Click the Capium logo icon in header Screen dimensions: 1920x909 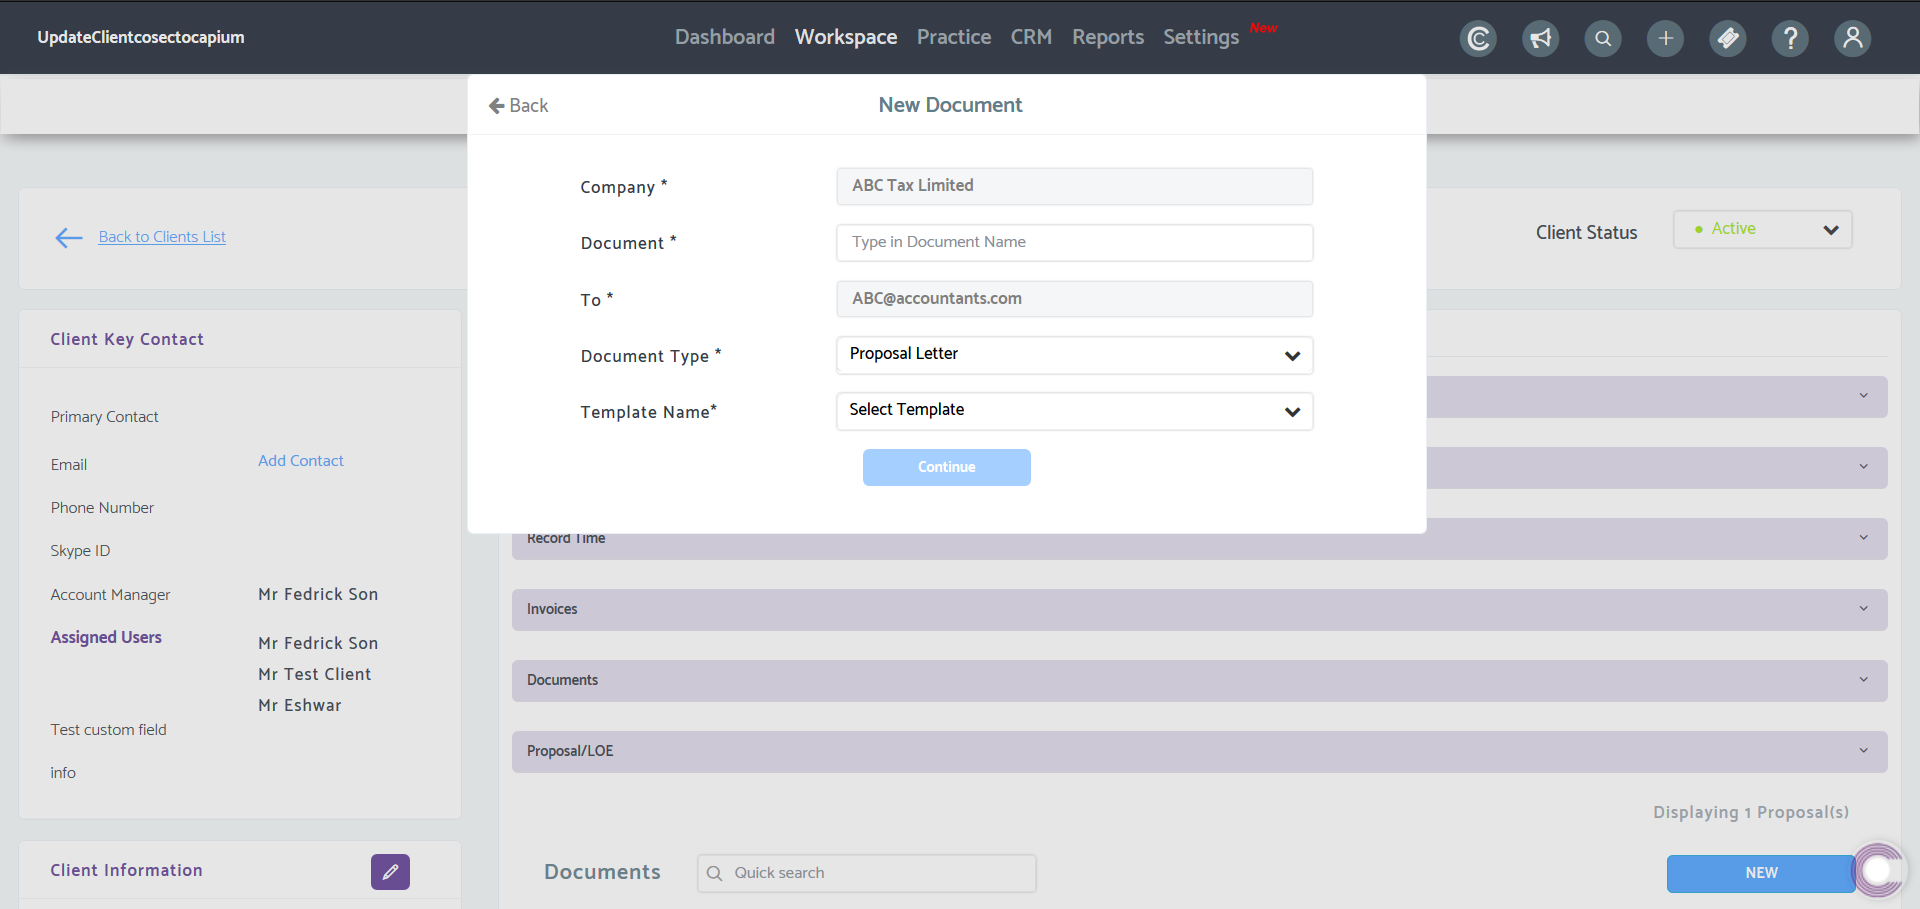pos(1478,38)
